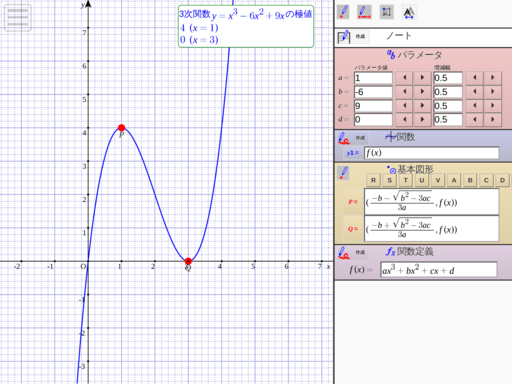512x384 pixels.
Task: Click the parameter a value field
Action: [x=373, y=78]
